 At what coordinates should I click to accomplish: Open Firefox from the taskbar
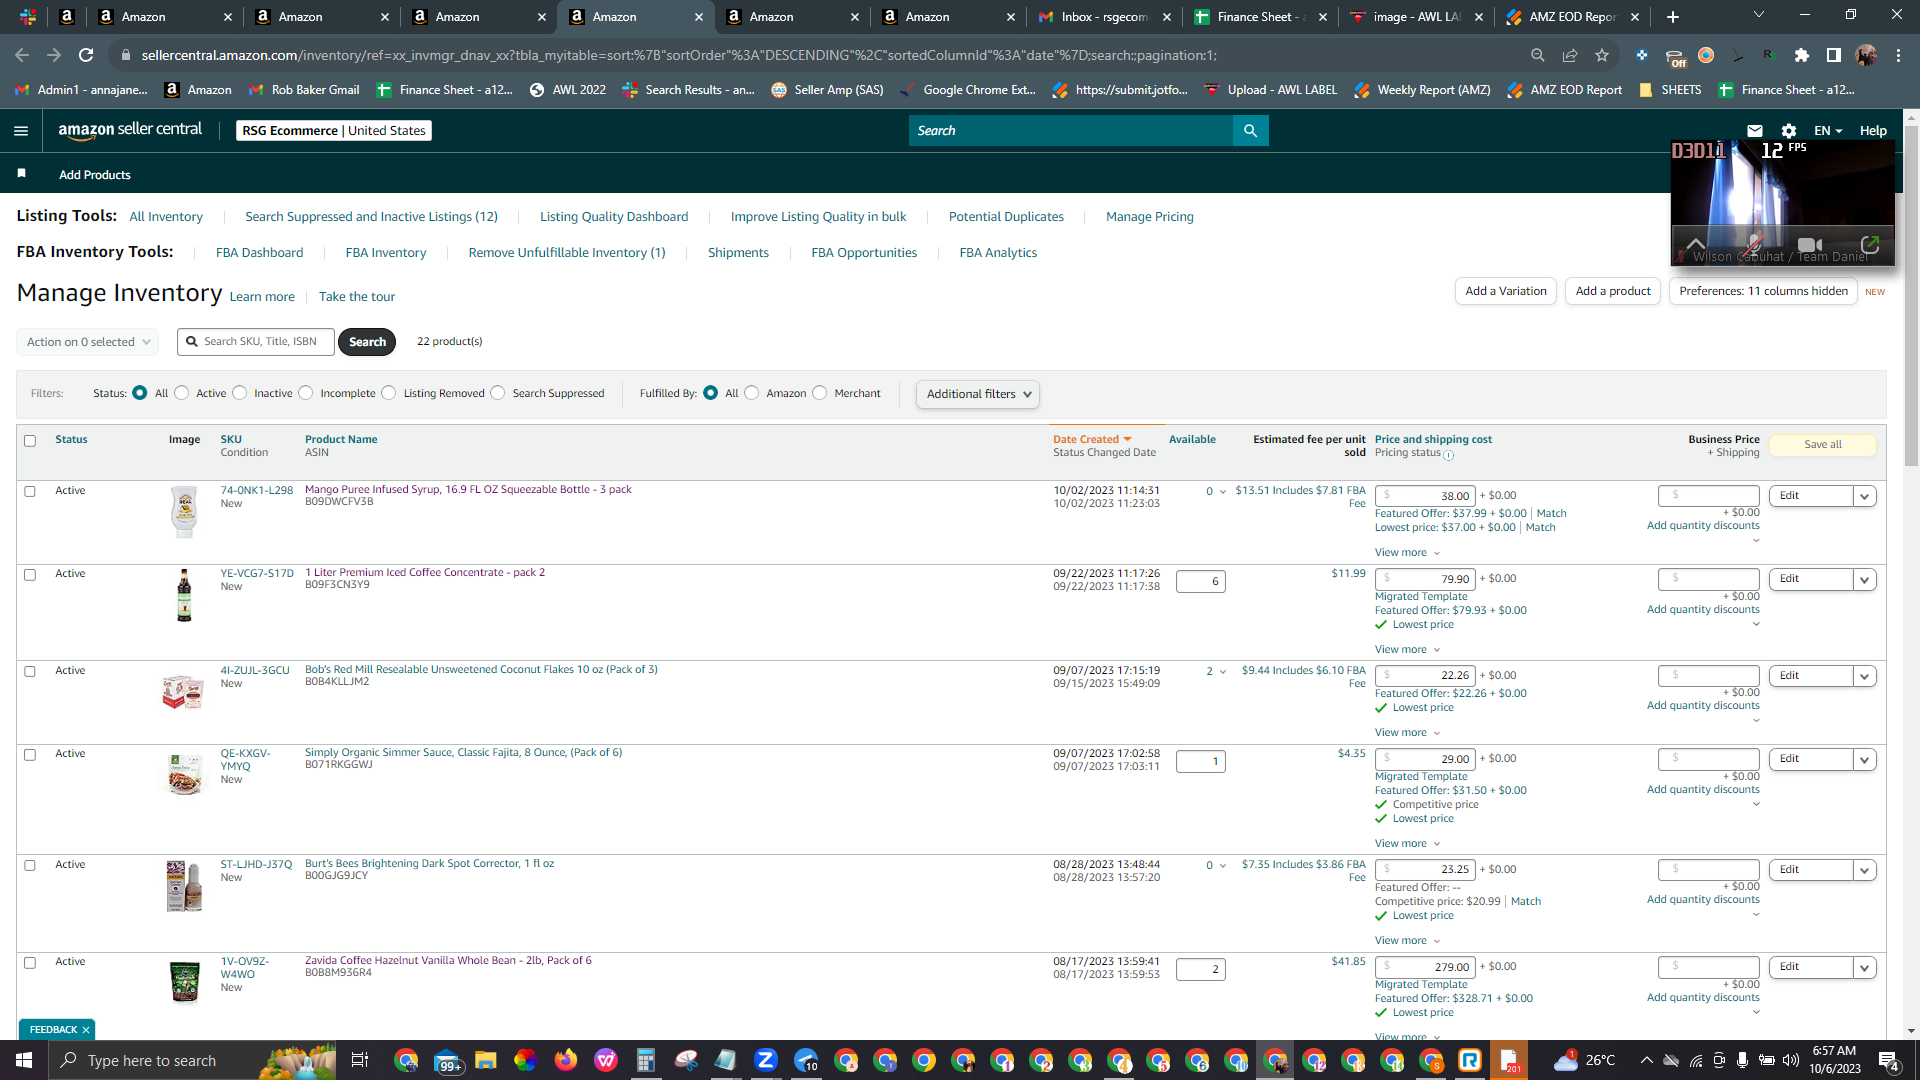point(566,1060)
